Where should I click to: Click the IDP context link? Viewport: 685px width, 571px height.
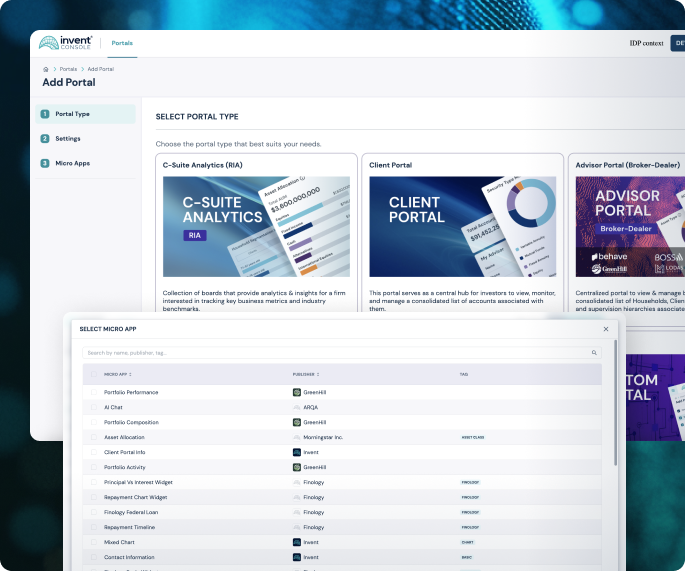pos(646,43)
